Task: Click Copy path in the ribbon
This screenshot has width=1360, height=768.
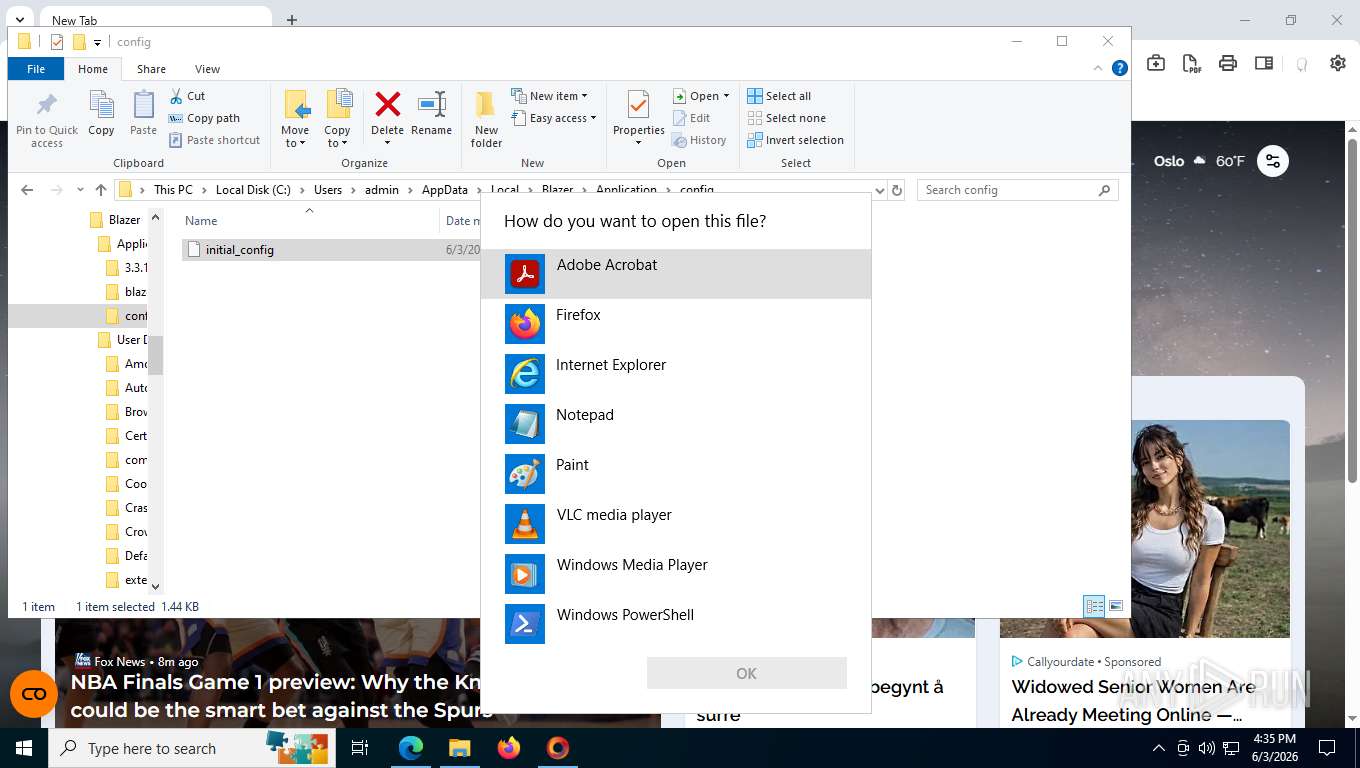Action: tap(204, 118)
